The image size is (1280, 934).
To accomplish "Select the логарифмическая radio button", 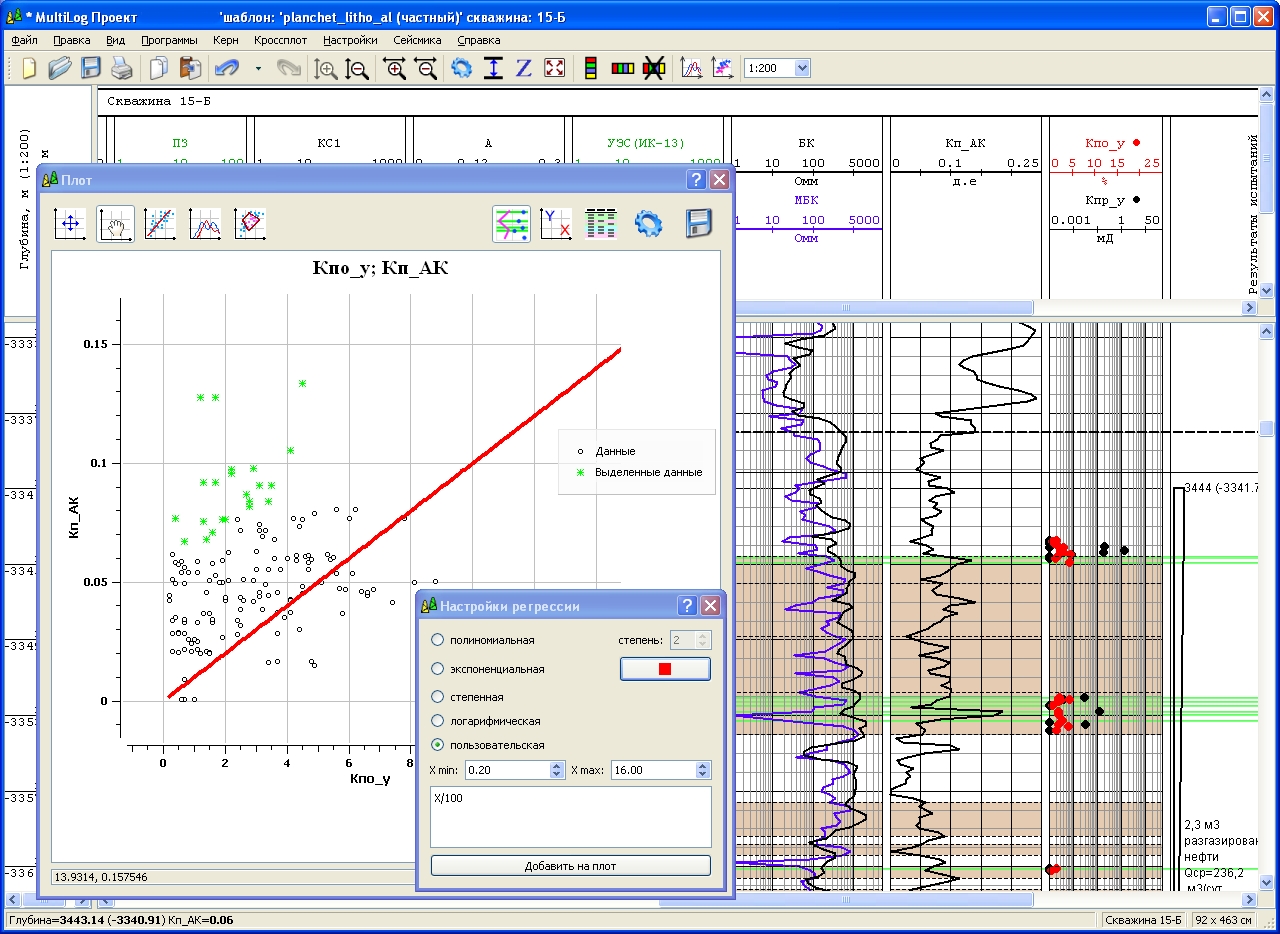I will click(x=437, y=721).
